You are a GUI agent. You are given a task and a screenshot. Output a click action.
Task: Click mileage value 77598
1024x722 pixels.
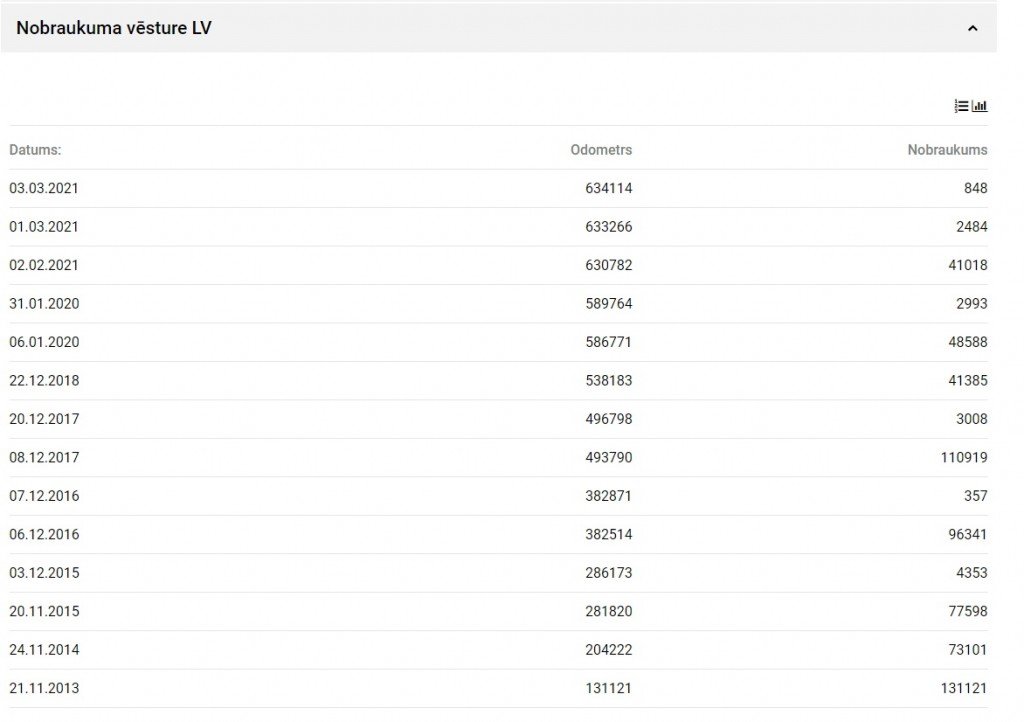point(968,611)
